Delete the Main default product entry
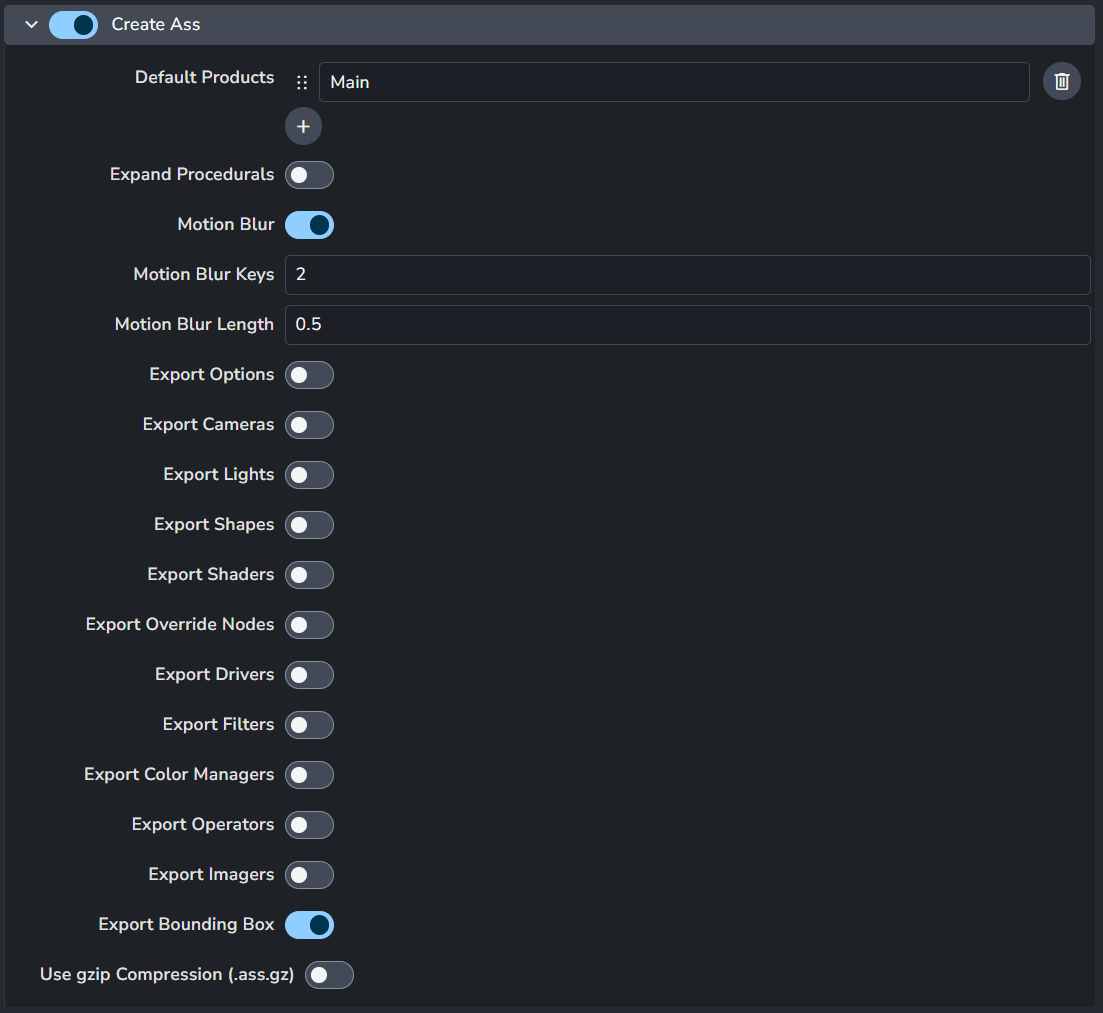The image size is (1103, 1013). coord(1062,82)
